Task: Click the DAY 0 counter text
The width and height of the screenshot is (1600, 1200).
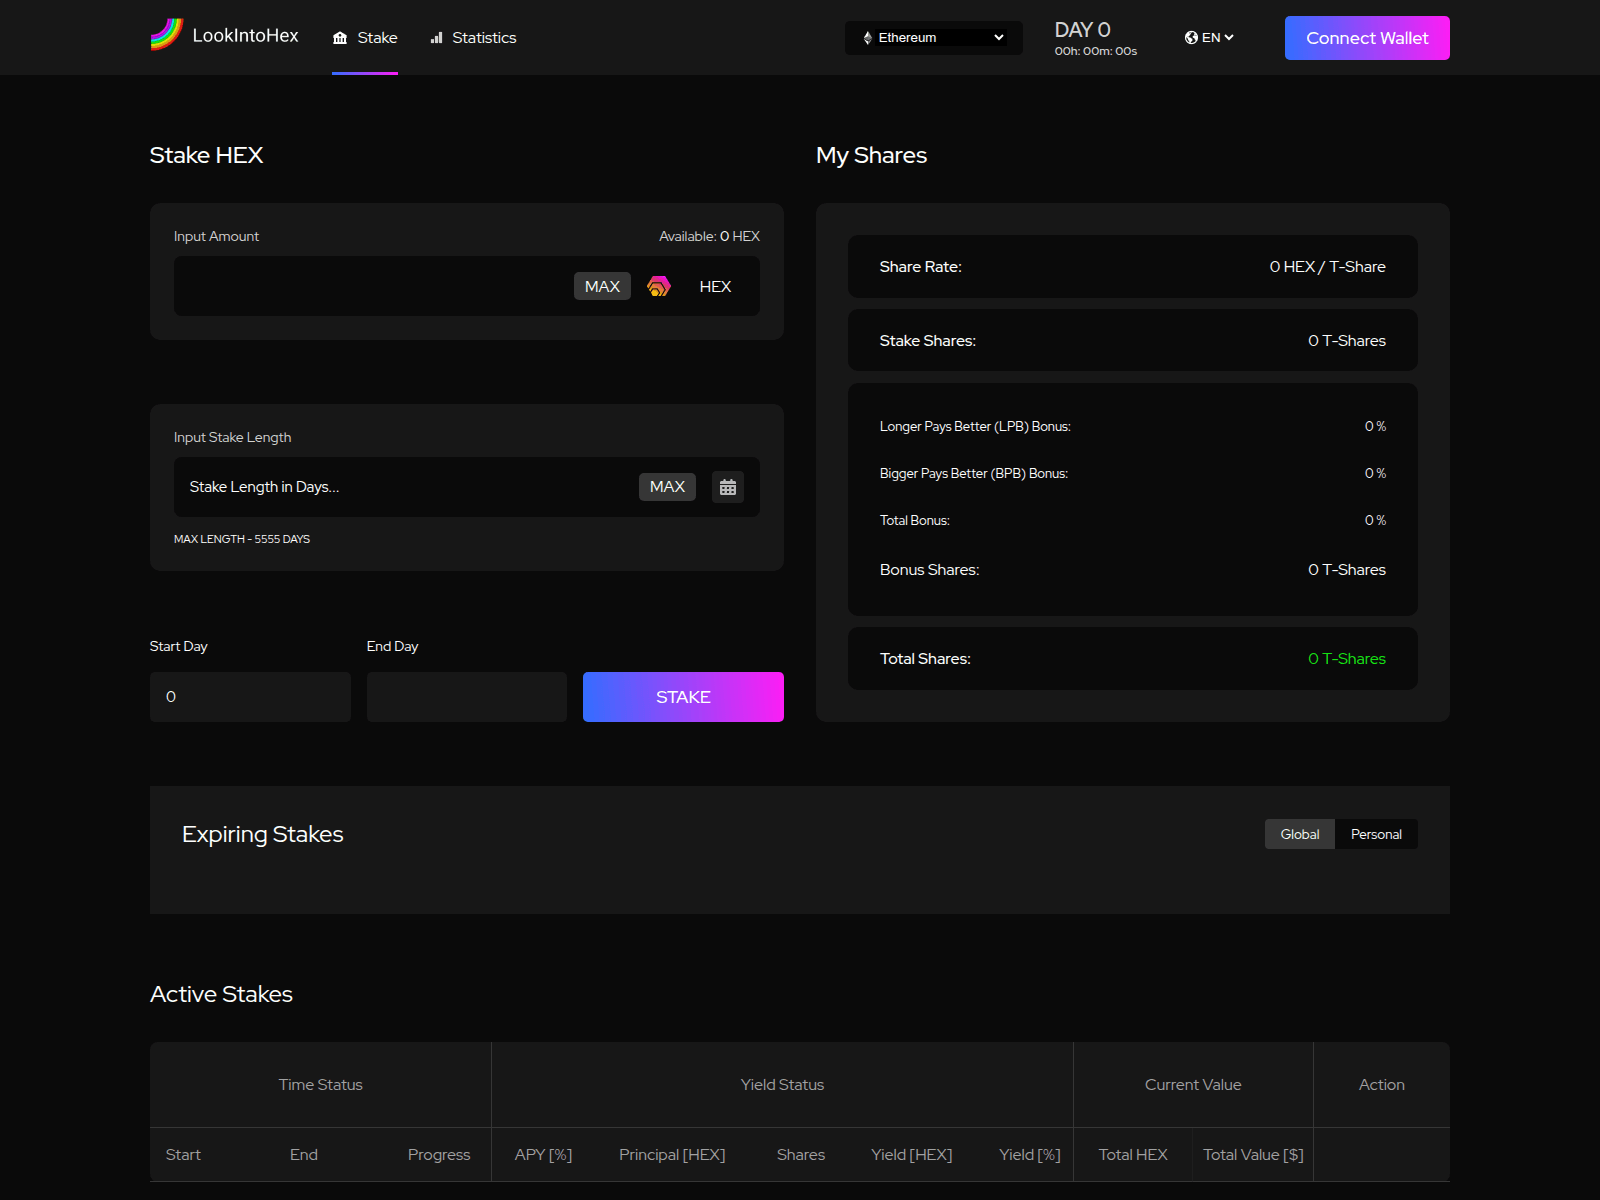Action: point(1082,30)
